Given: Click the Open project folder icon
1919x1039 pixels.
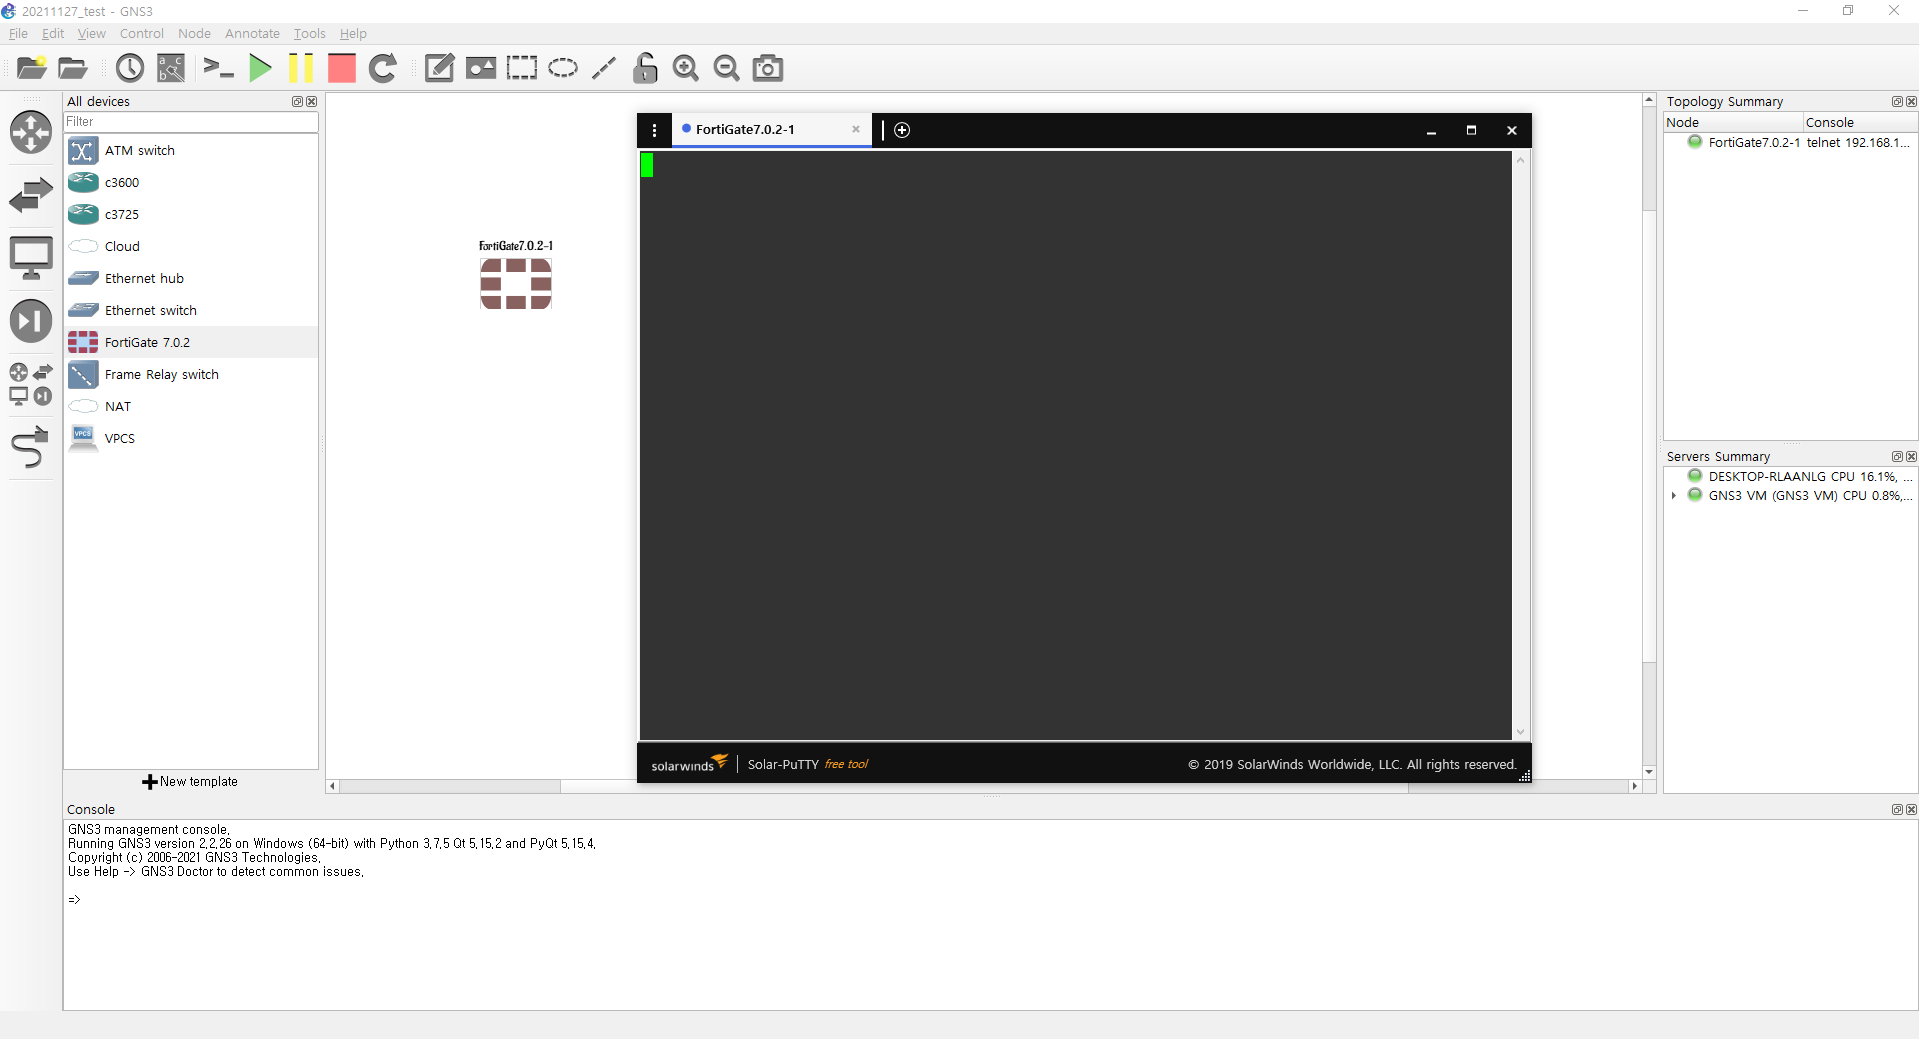Looking at the screenshot, I should [72, 68].
